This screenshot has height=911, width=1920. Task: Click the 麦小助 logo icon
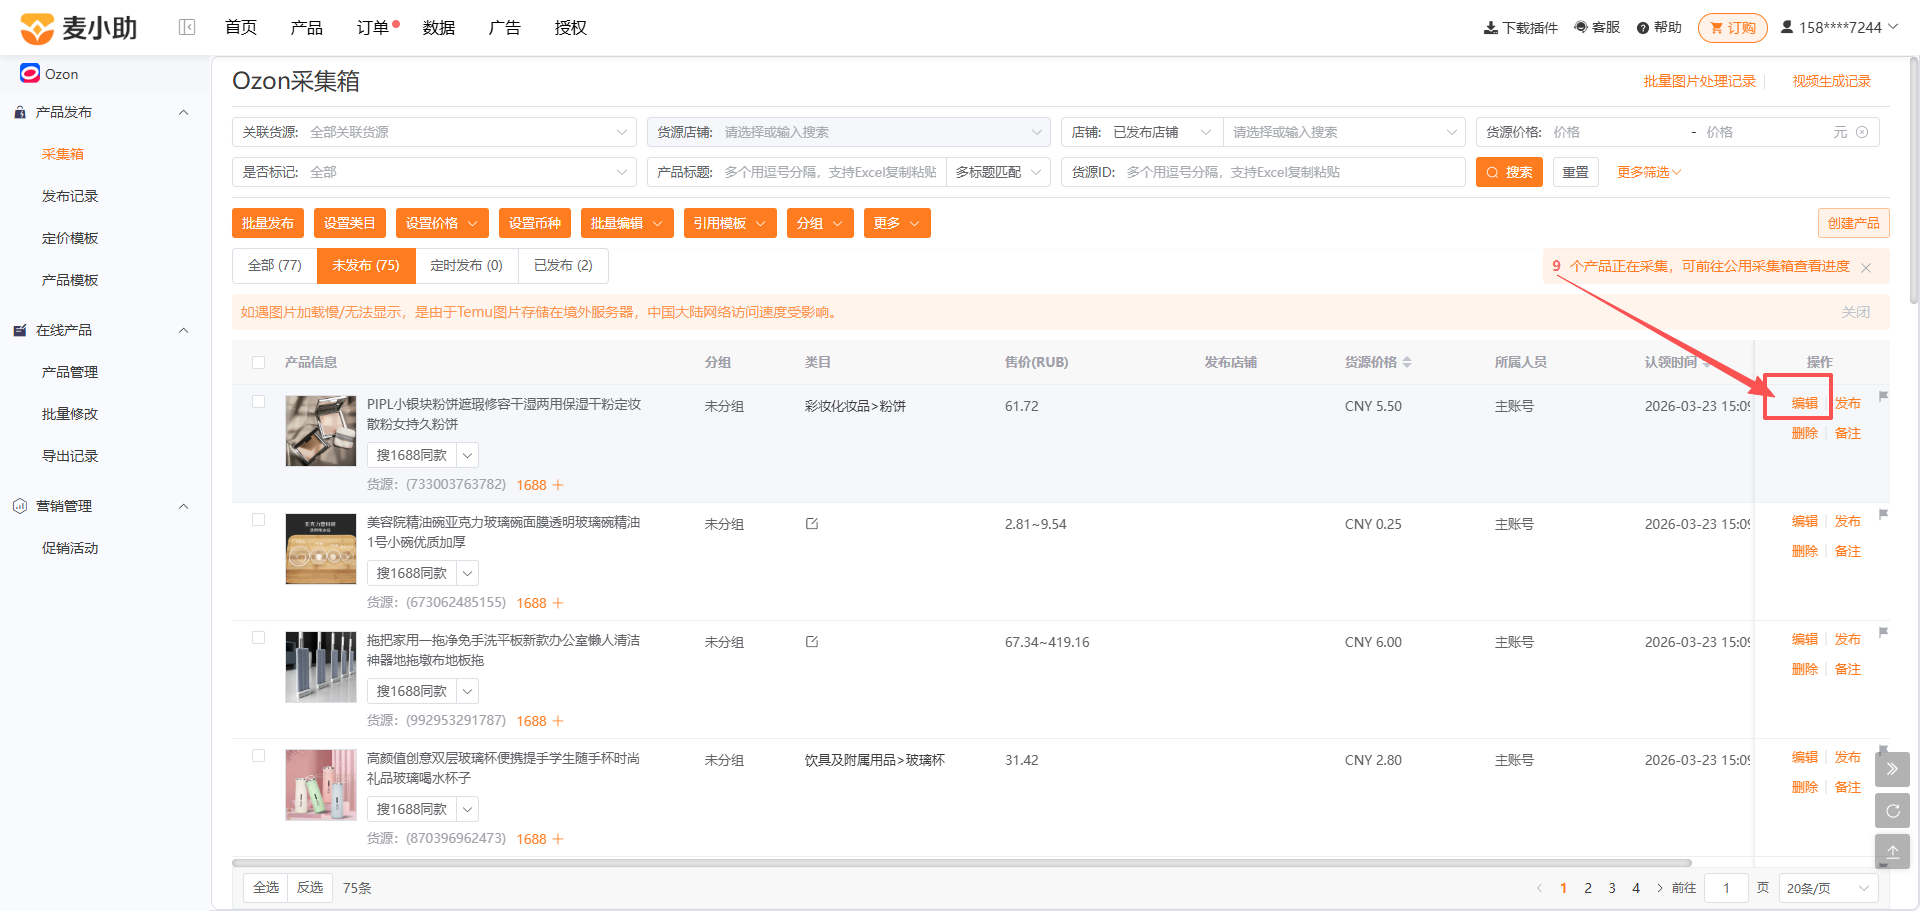pyautogui.click(x=37, y=28)
